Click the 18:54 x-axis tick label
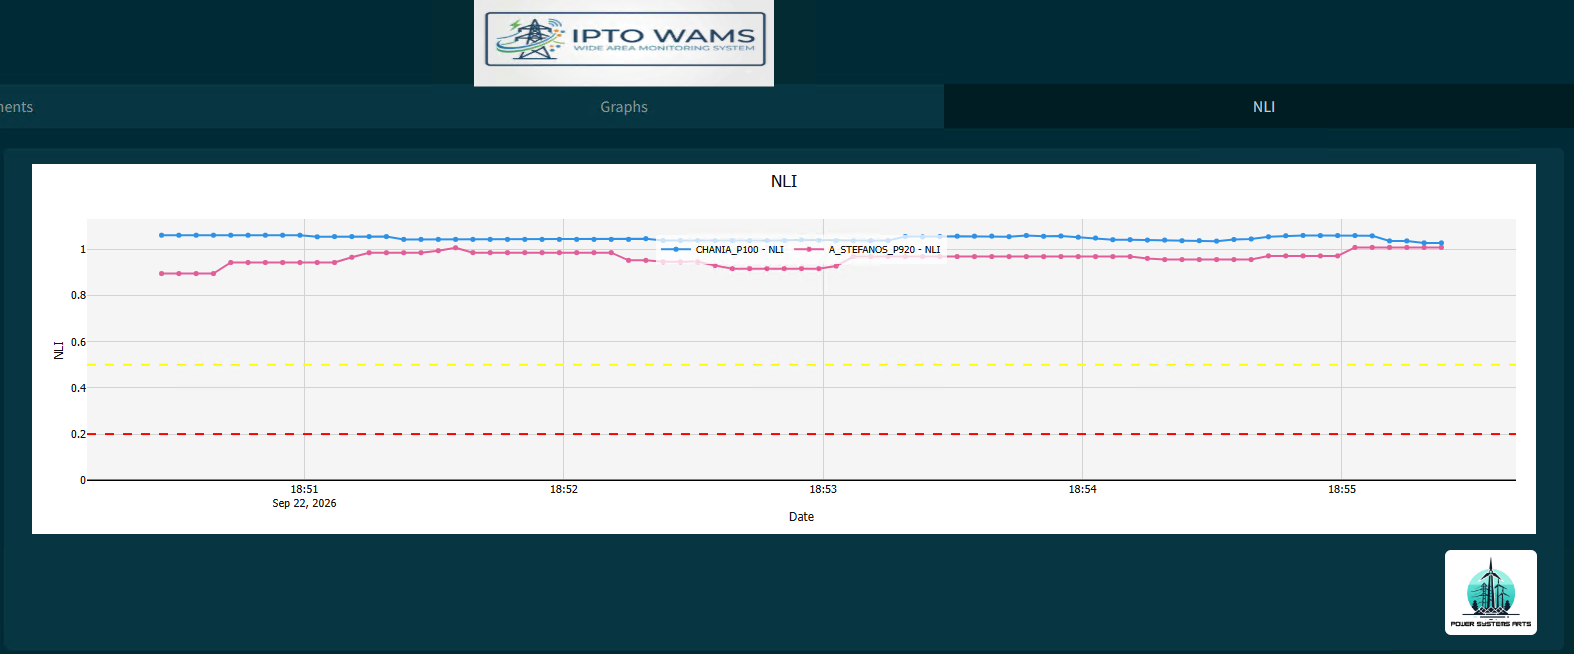 [1082, 489]
